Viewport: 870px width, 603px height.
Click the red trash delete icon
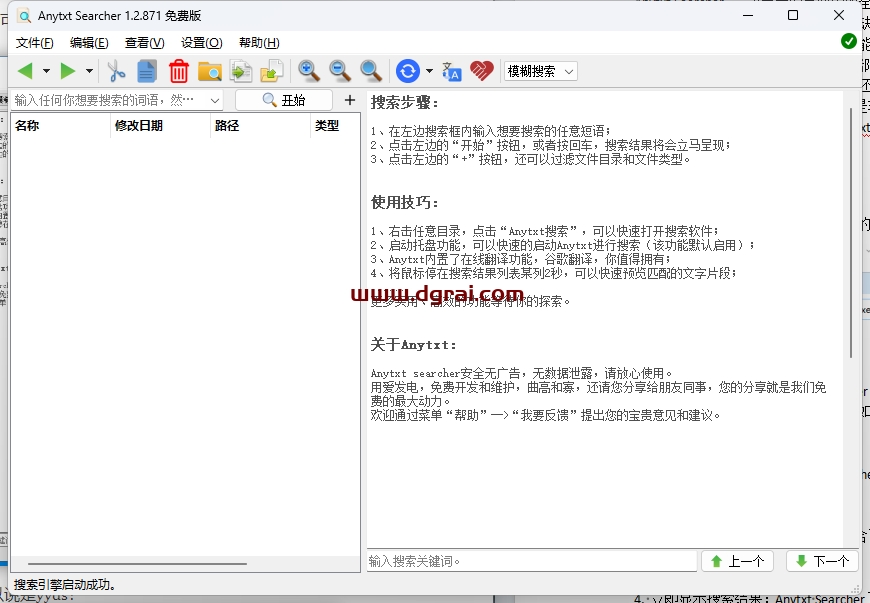[179, 71]
